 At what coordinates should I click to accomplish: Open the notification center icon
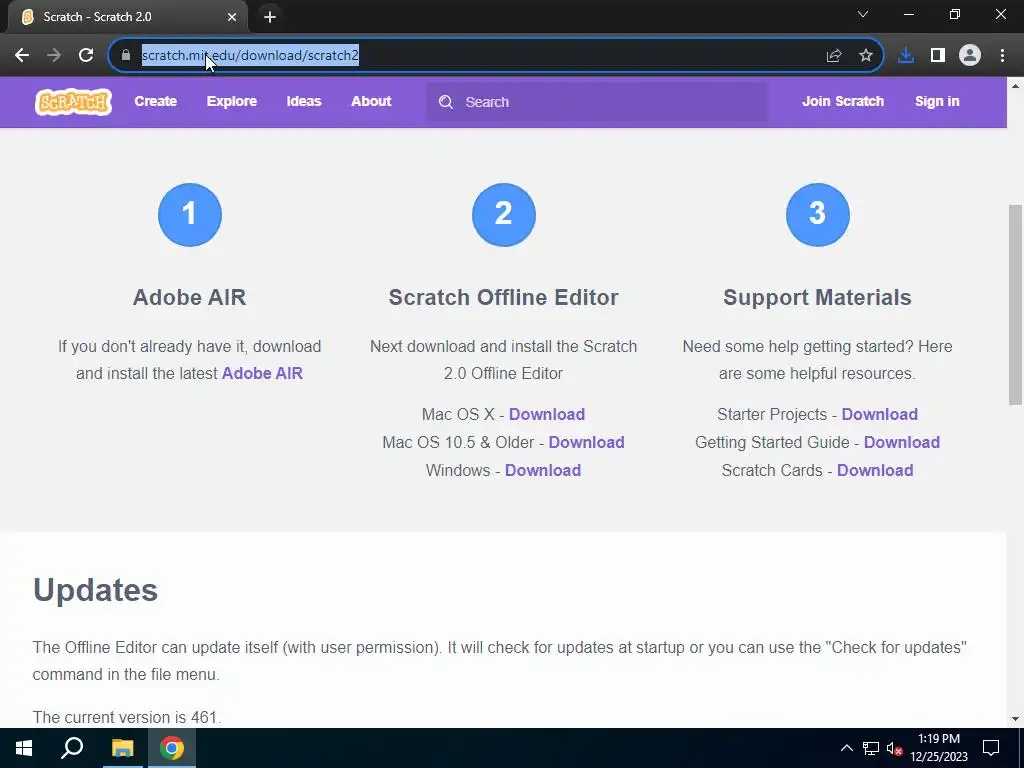991,748
